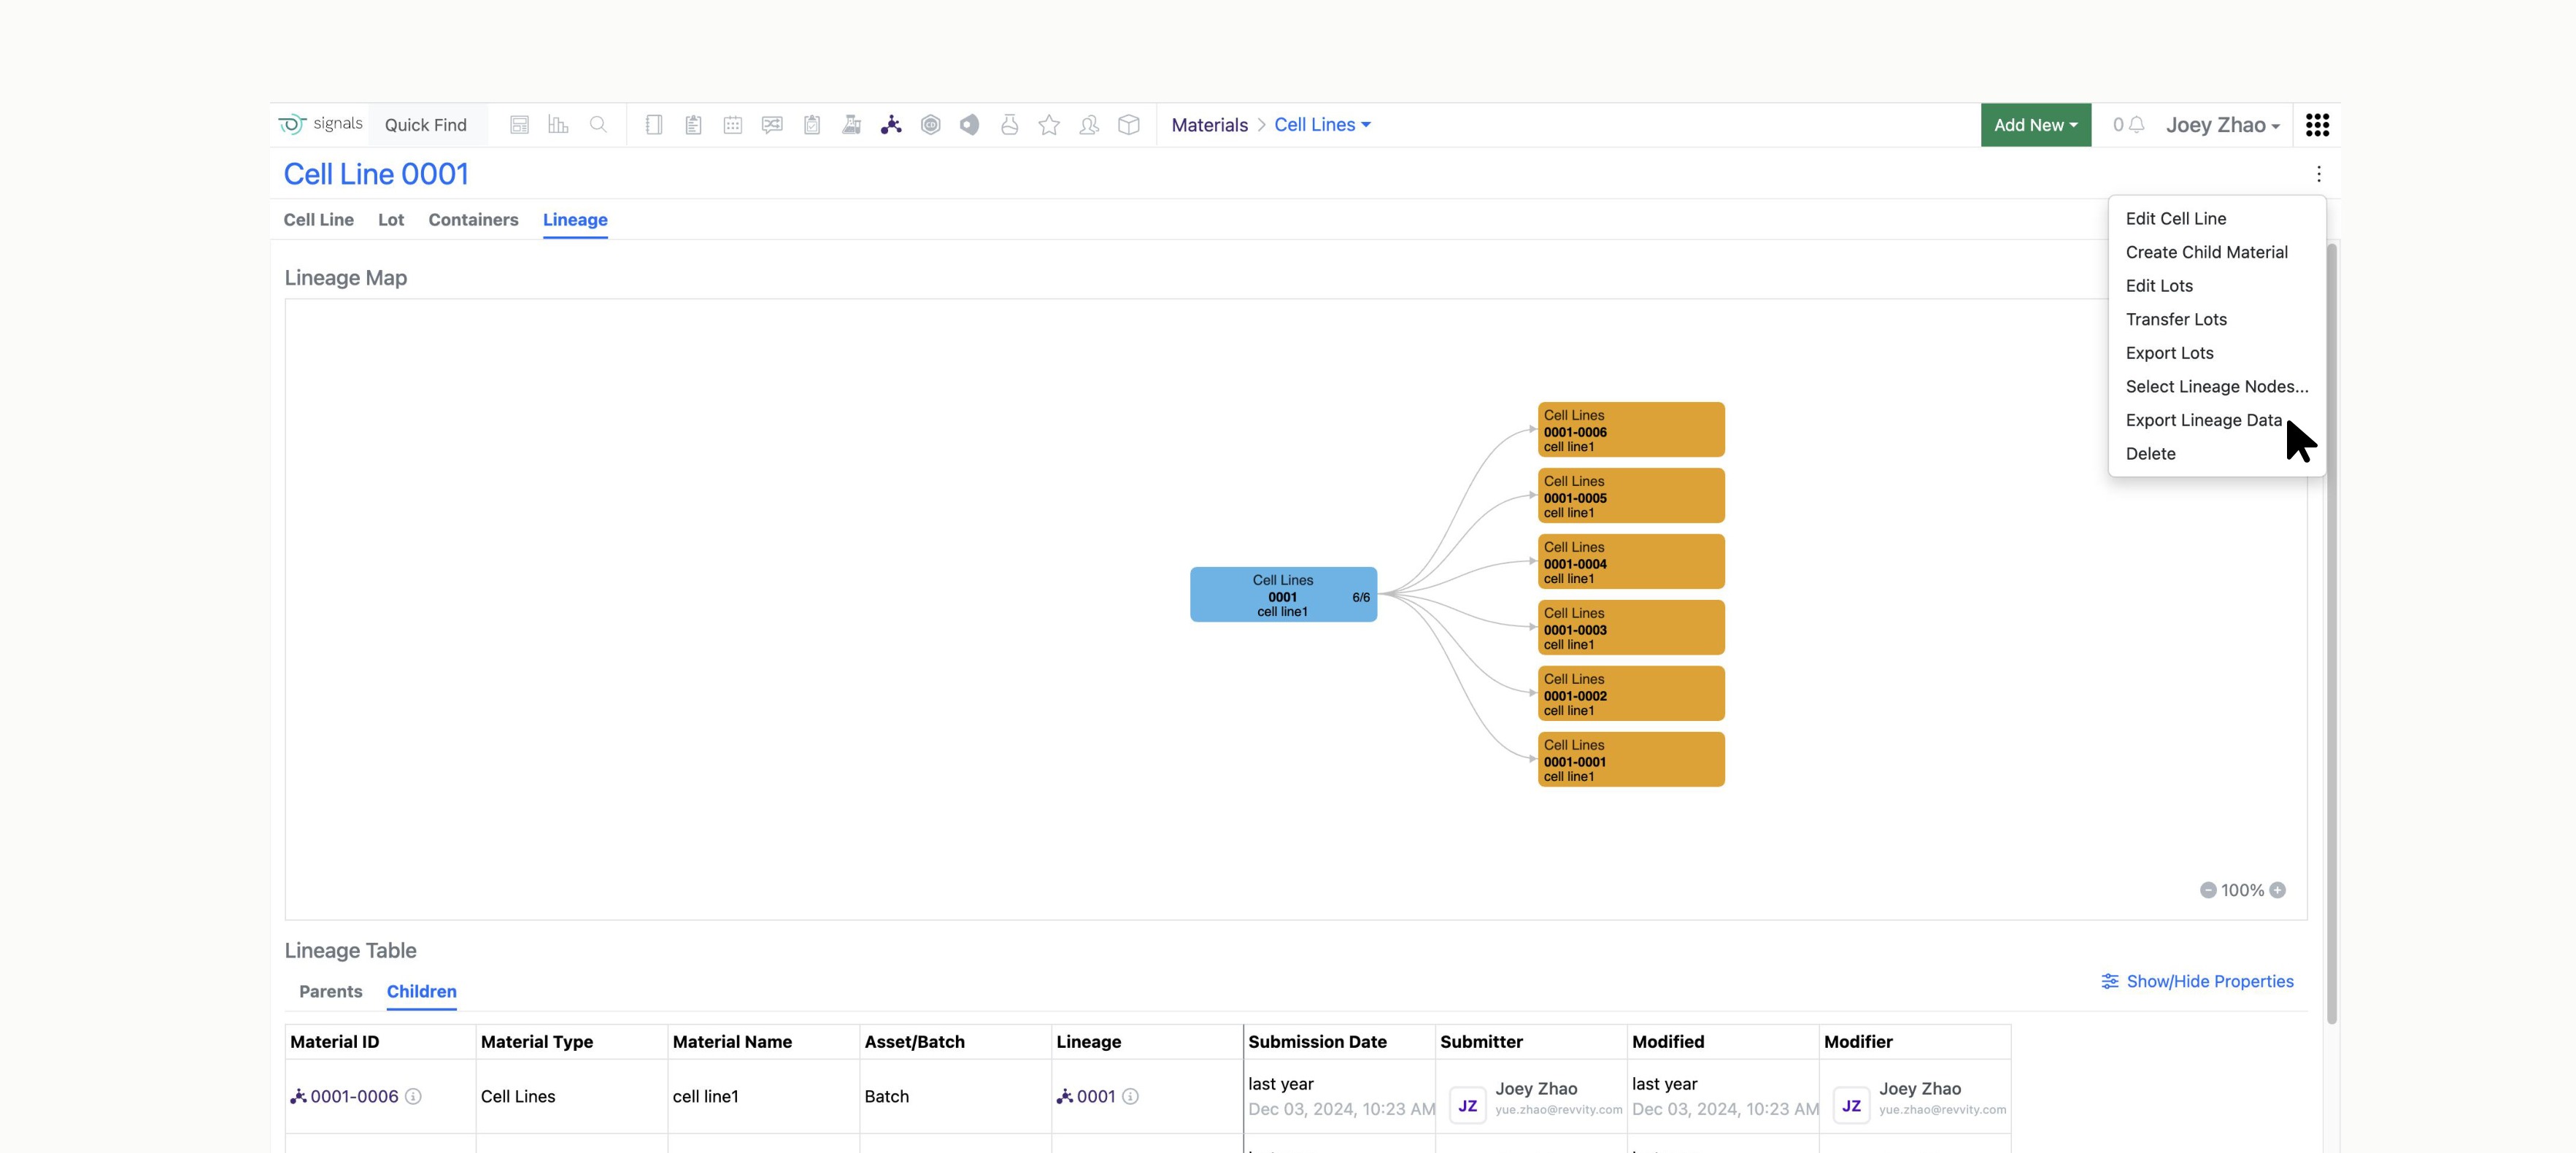2576x1153 pixels.
Task: Switch to the Containers tab
Action: (473, 220)
